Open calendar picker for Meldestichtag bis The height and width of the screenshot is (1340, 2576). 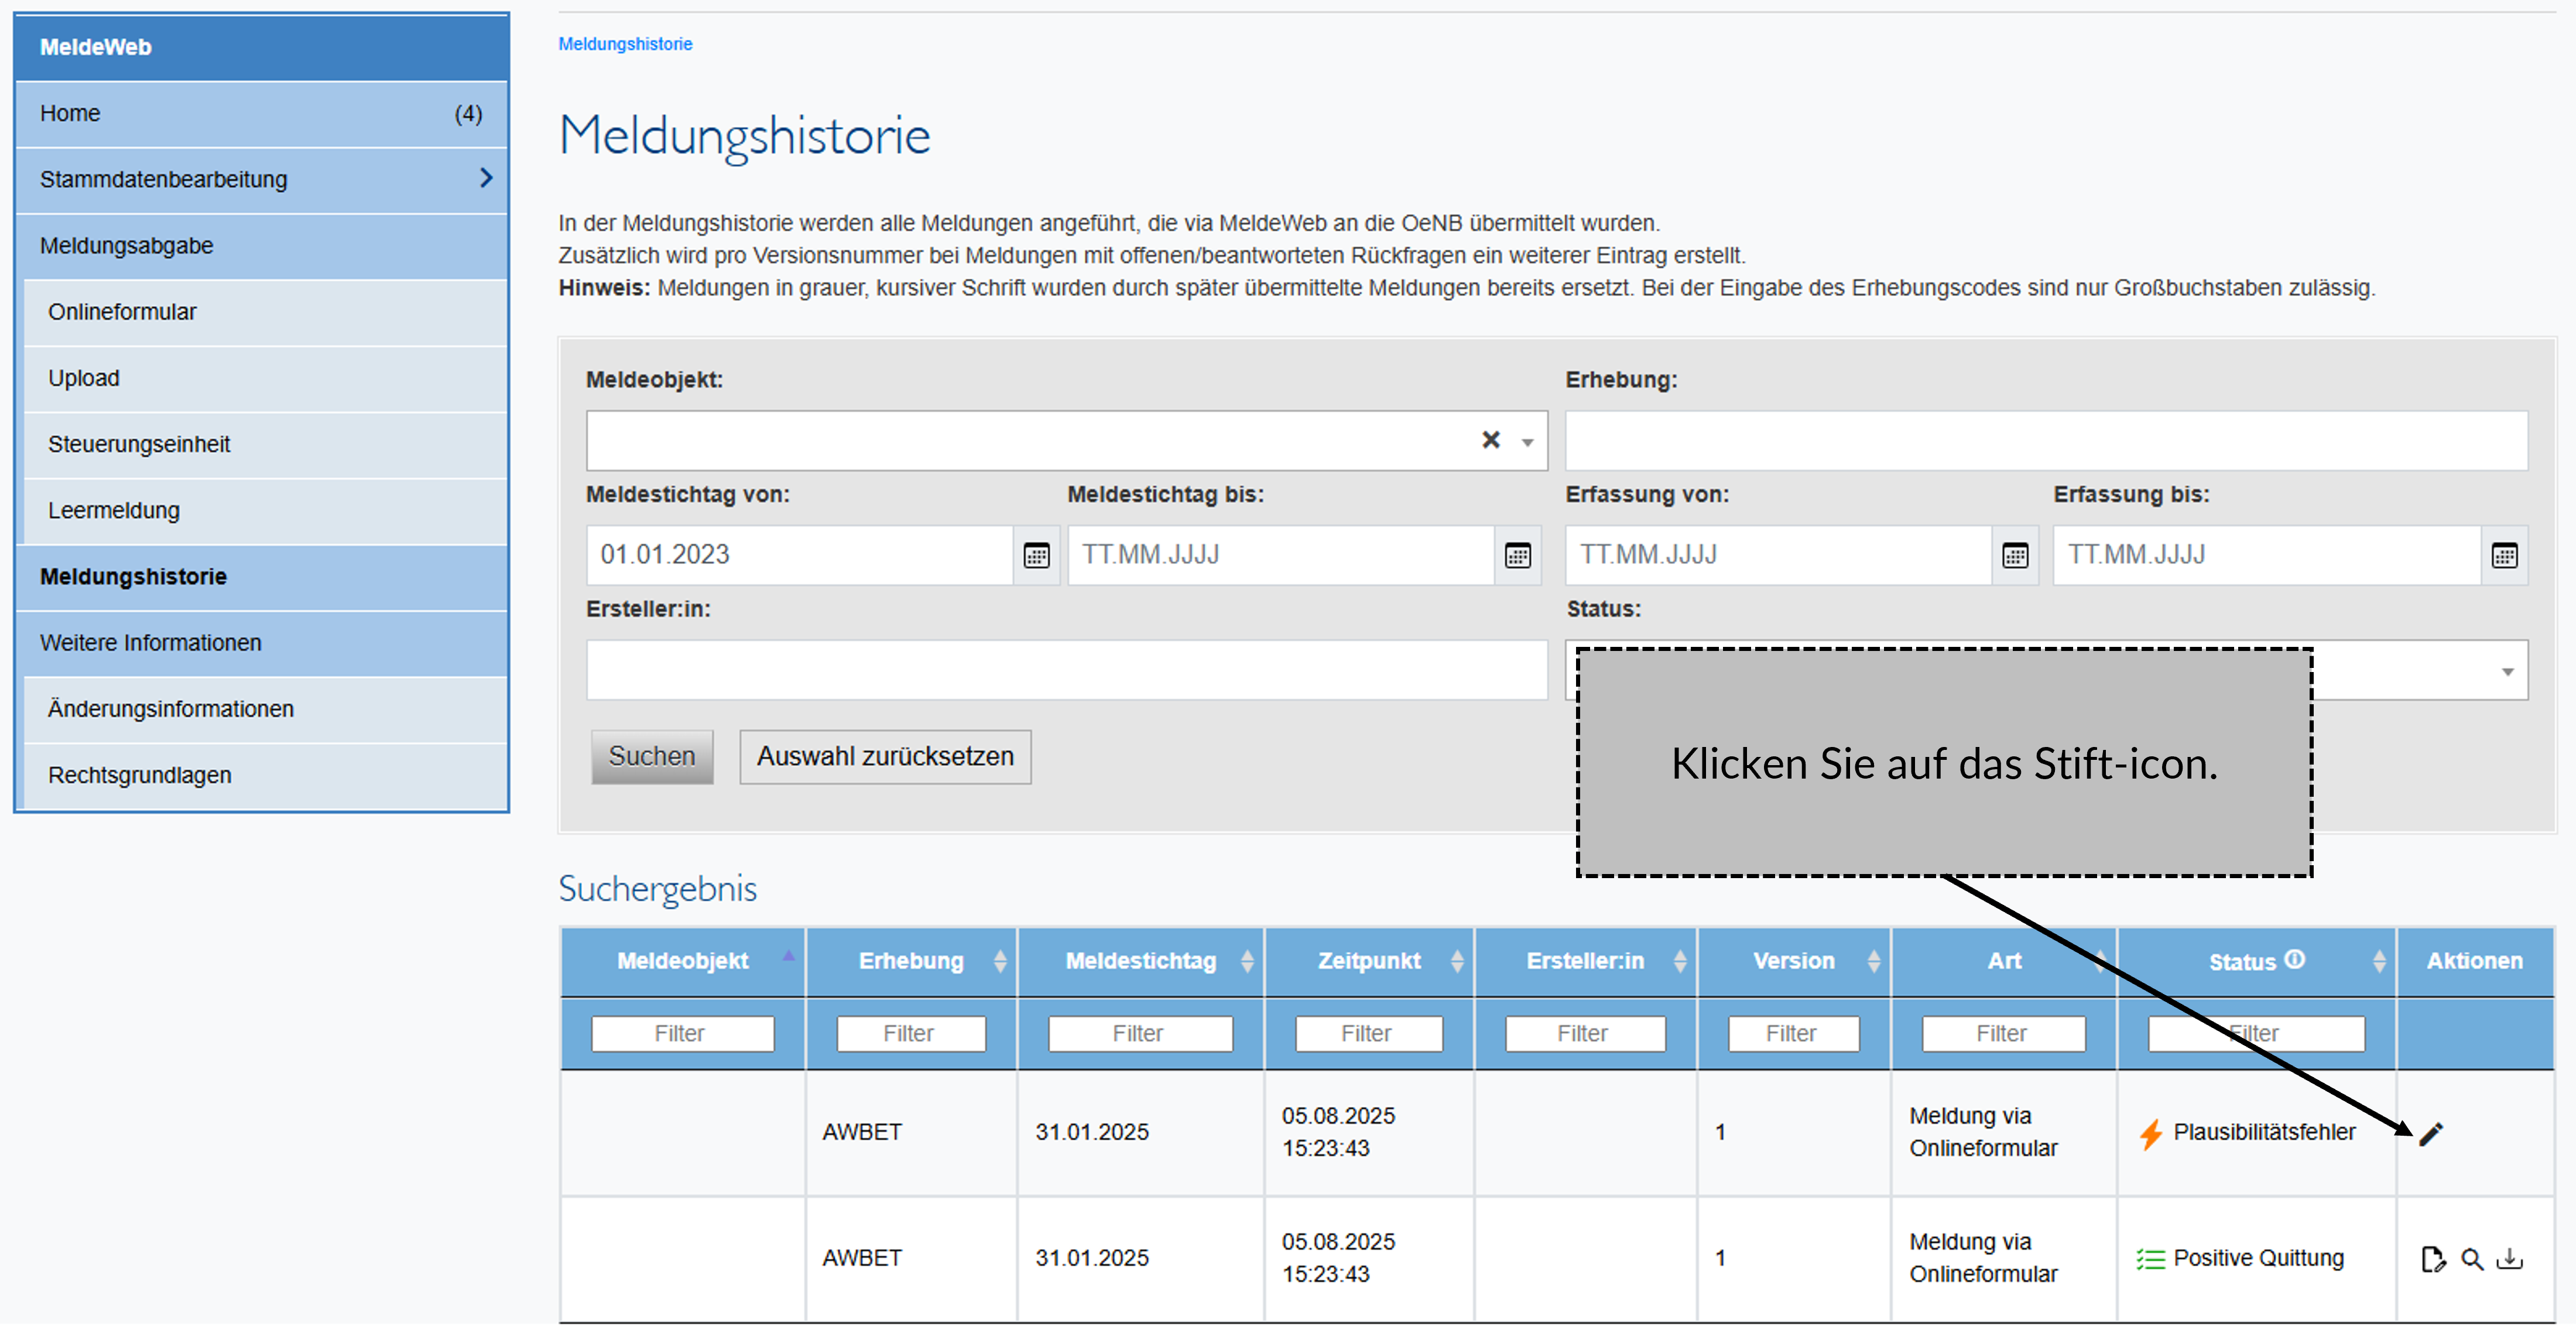[1517, 555]
